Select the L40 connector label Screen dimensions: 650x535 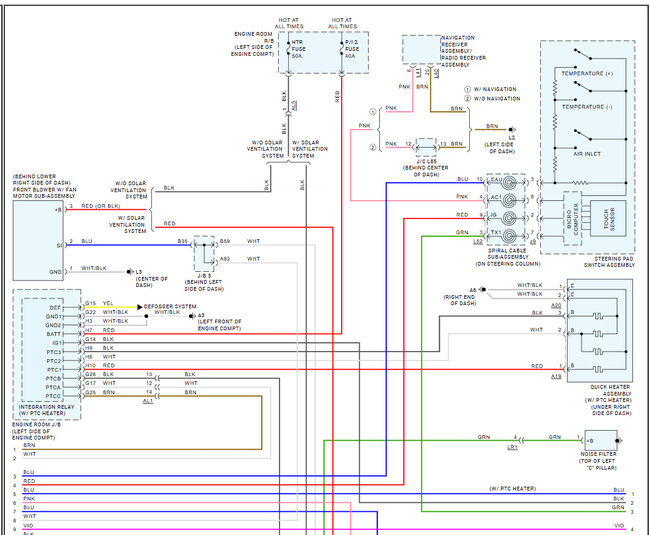[436, 73]
